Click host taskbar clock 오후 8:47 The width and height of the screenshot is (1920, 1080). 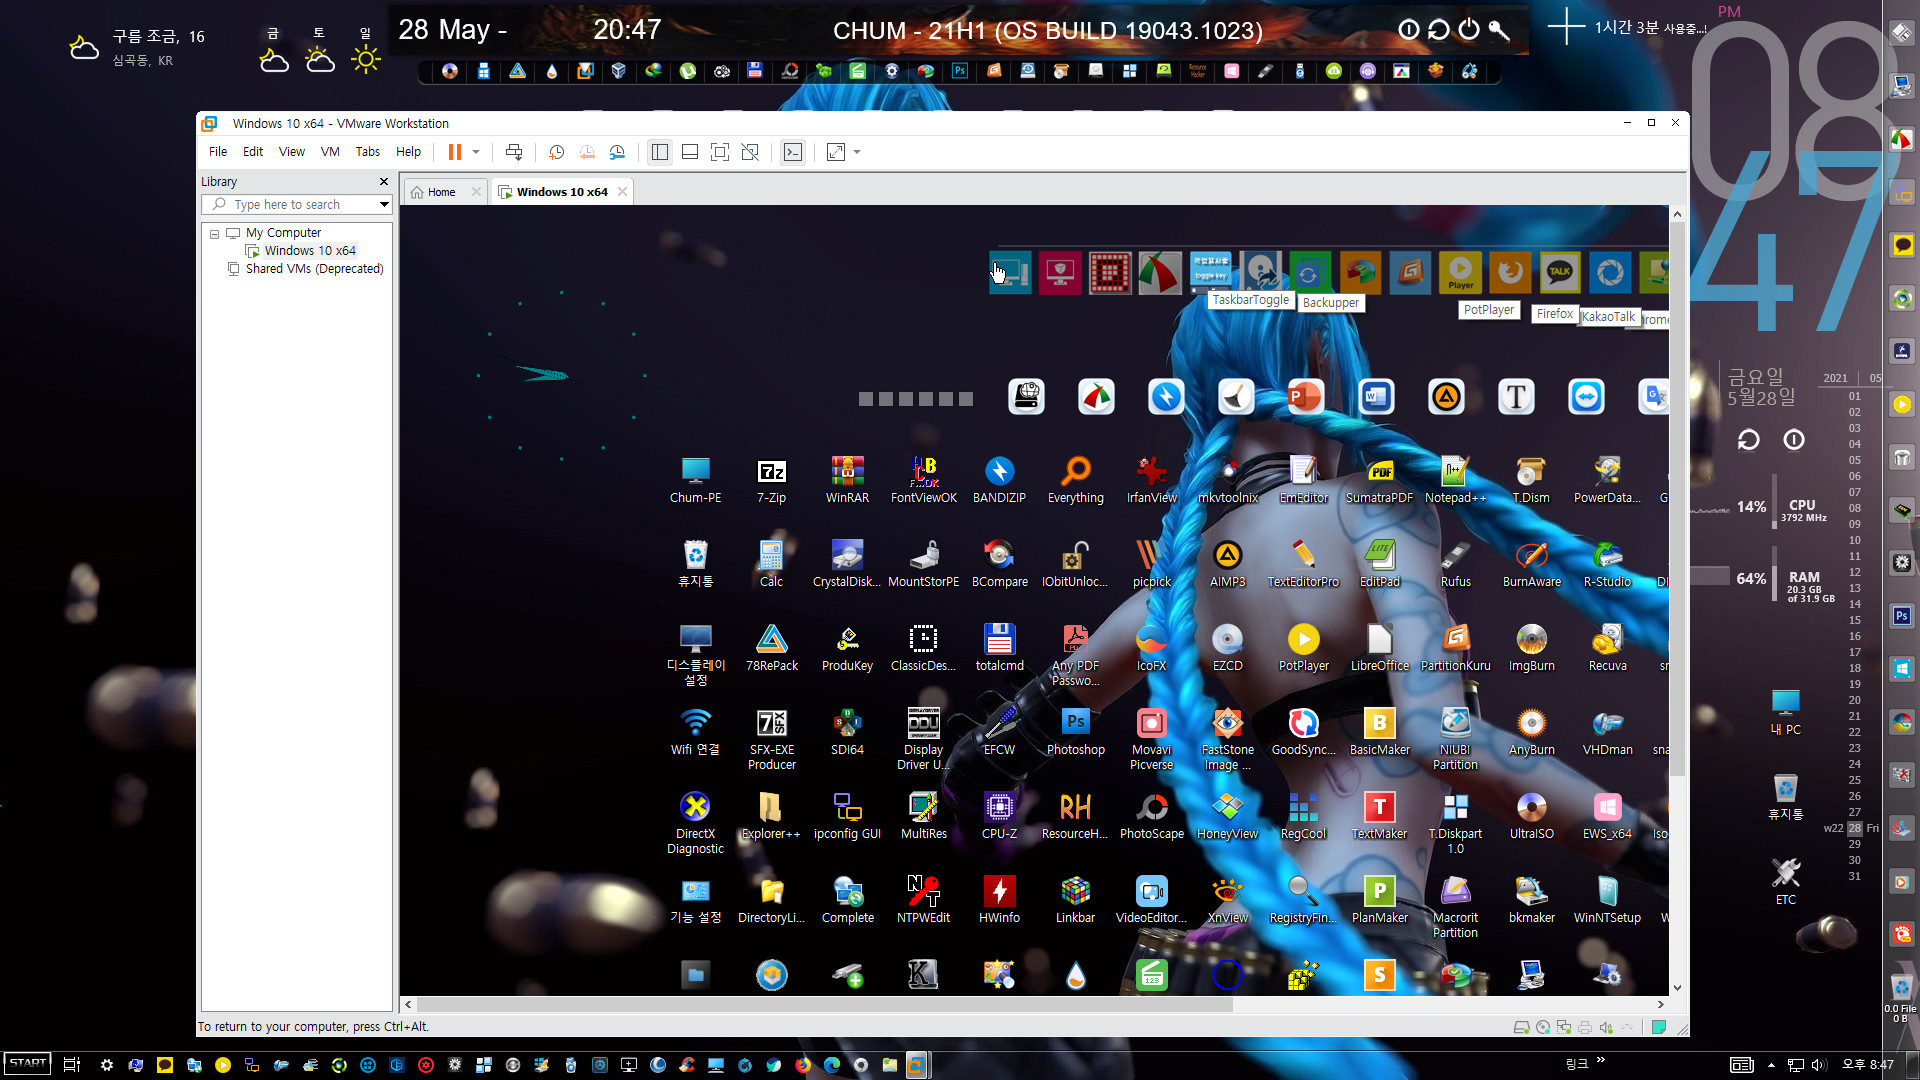[1868, 1065]
